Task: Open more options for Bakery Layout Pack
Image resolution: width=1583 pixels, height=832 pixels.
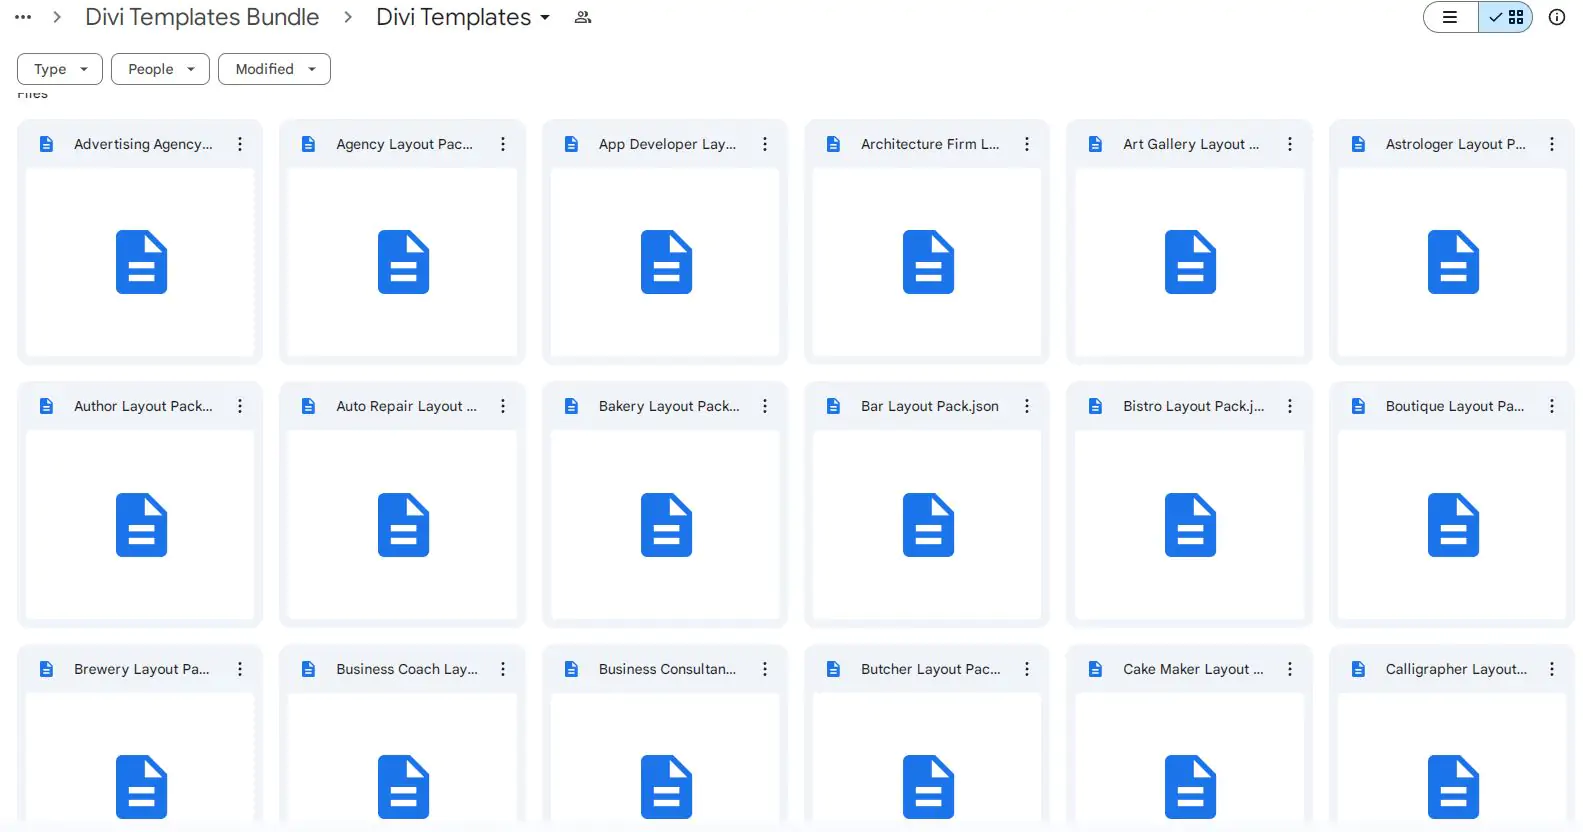Action: [765, 406]
